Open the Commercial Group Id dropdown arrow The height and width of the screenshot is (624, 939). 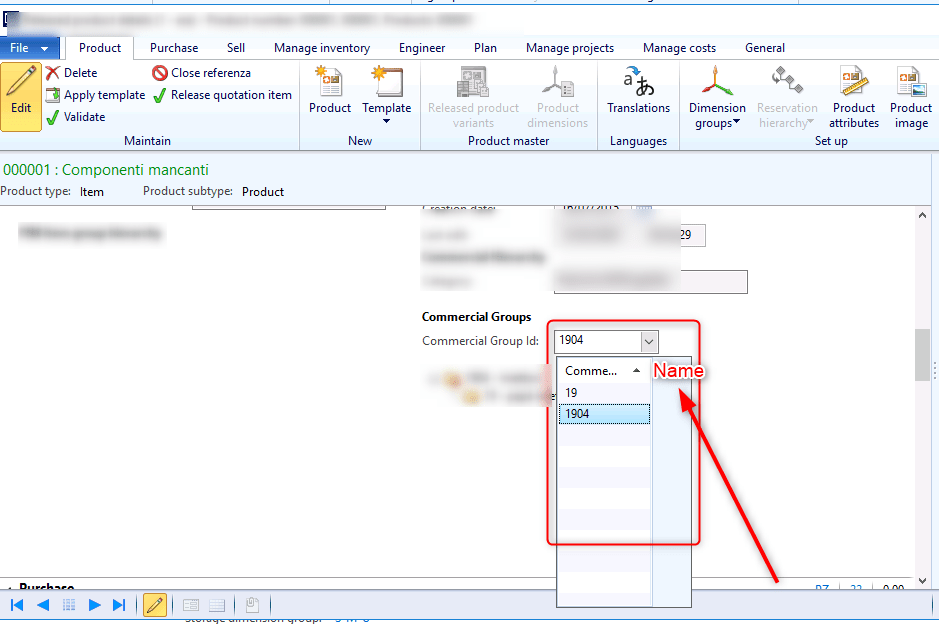[x=649, y=341]
